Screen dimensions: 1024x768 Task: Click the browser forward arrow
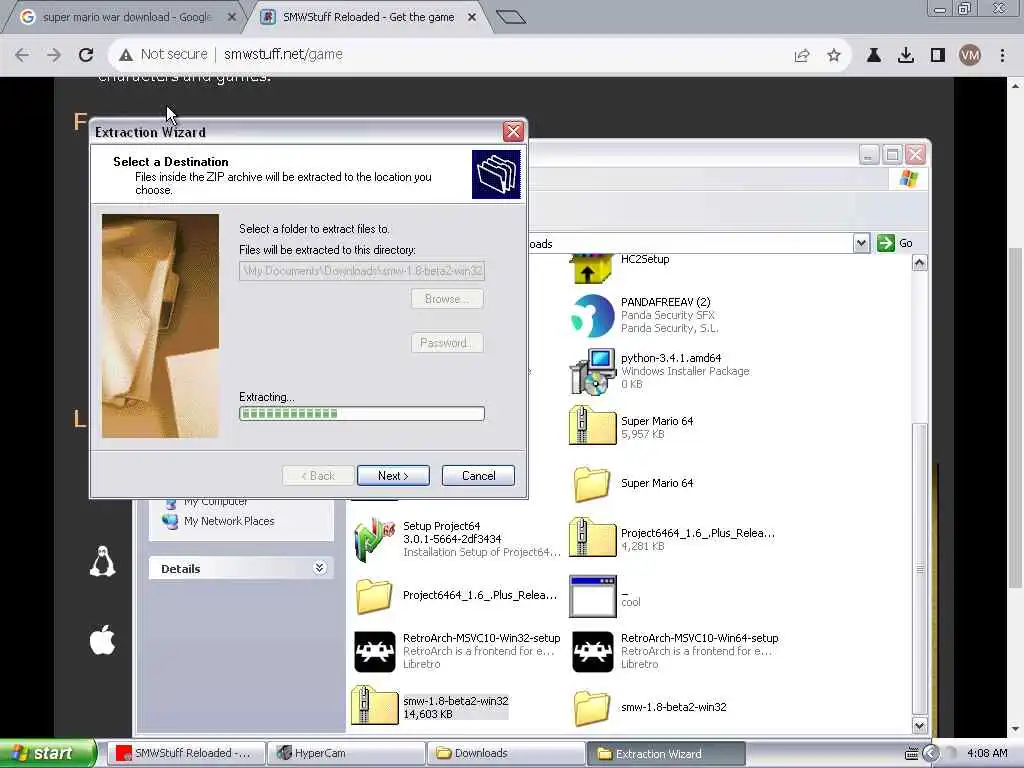click(x=54, y=55)
